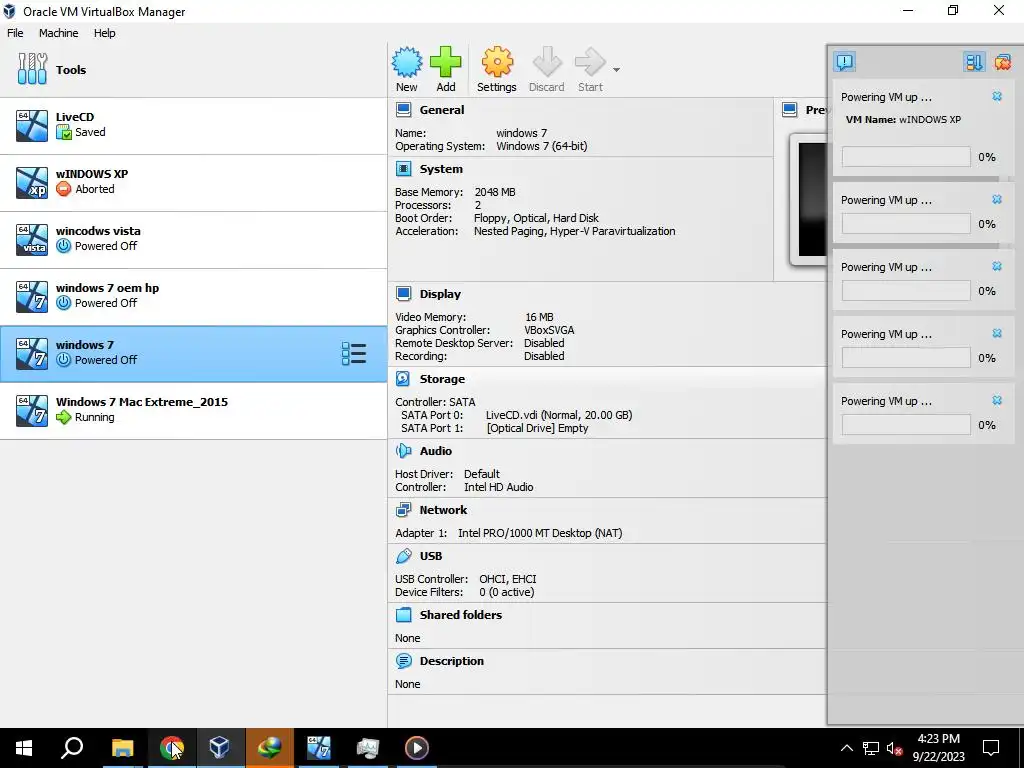1024x768 pixels.
Task: Close the third Powering VM up notification
Action: coord(997,266)
